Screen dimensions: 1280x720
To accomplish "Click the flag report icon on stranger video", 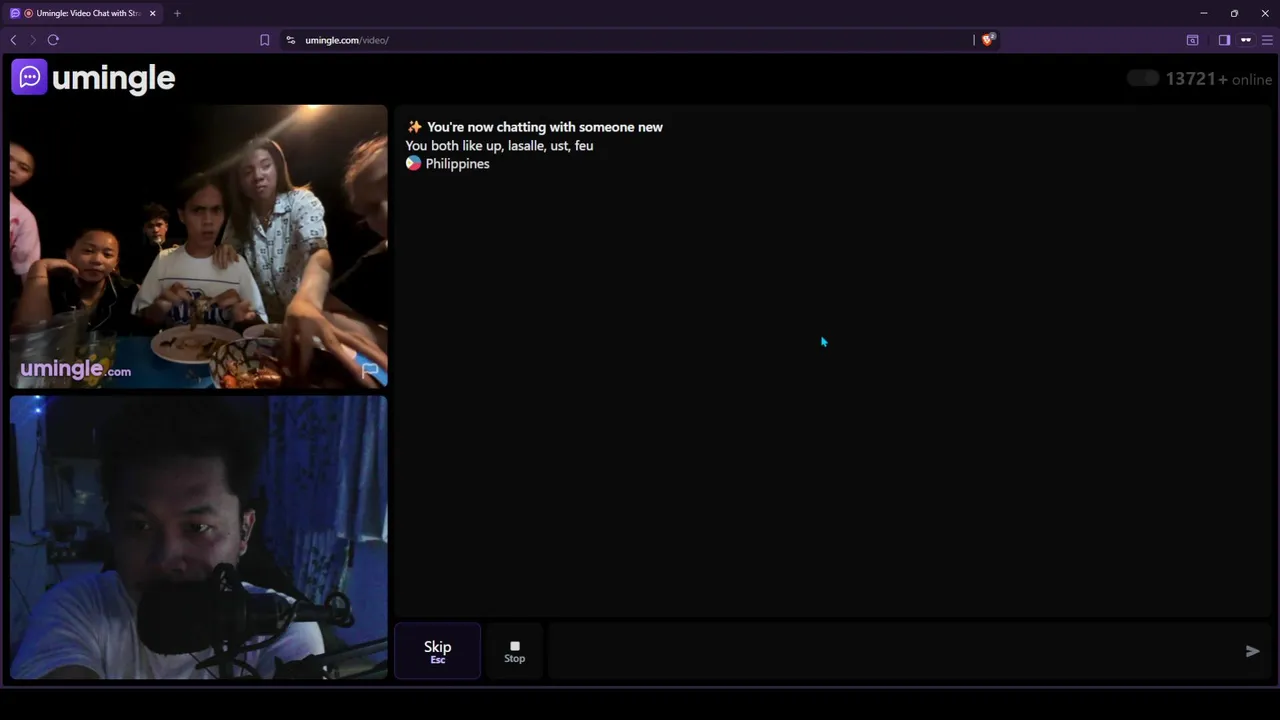I will tap(370, 371).
